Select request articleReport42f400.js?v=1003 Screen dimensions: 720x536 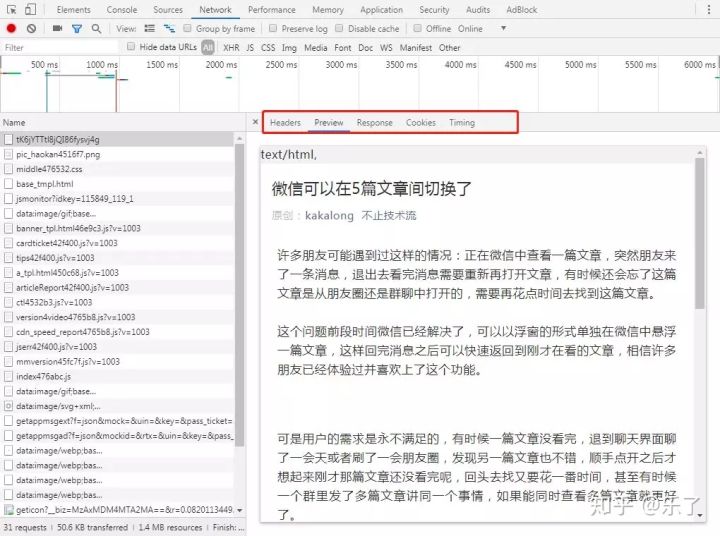click(x=117, y=288)
